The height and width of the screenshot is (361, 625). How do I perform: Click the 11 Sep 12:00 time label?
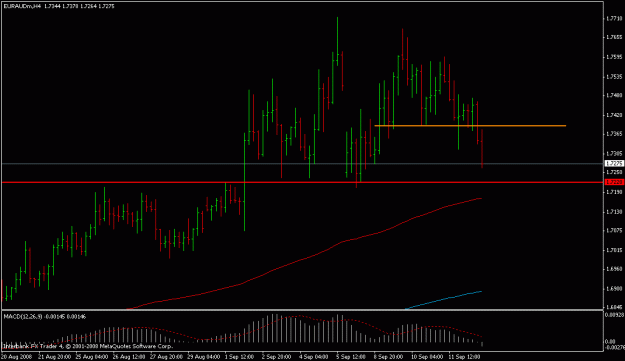(x=464, y=357)
